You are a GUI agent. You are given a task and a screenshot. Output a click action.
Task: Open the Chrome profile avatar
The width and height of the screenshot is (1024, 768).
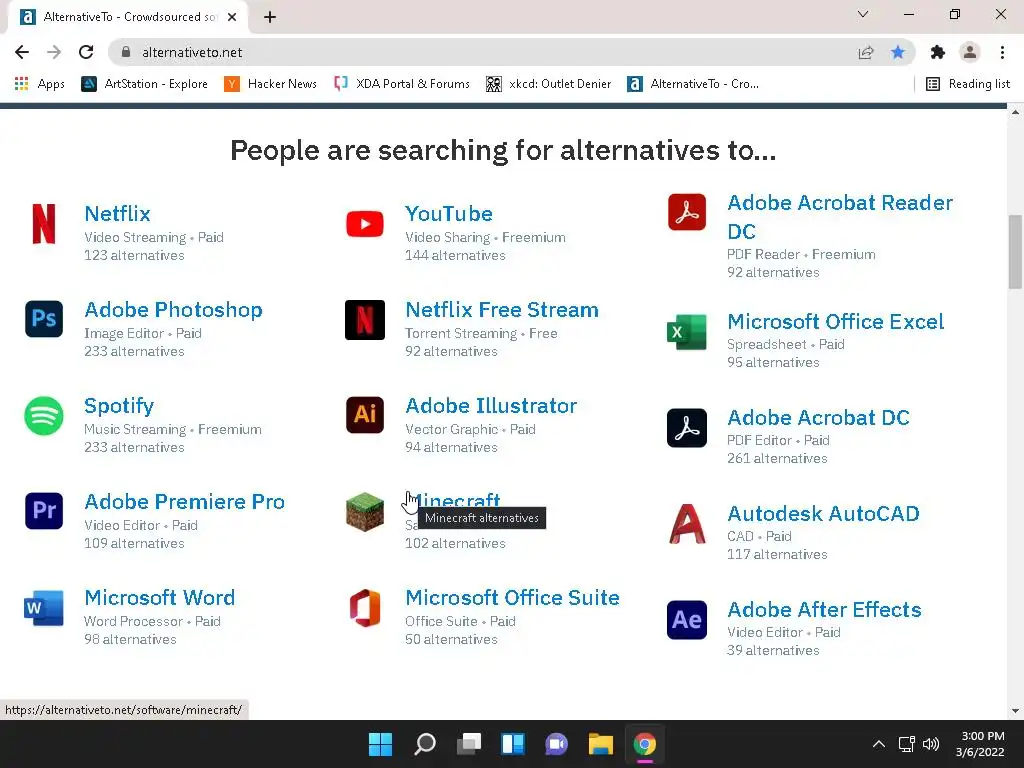tap(970, 52)
